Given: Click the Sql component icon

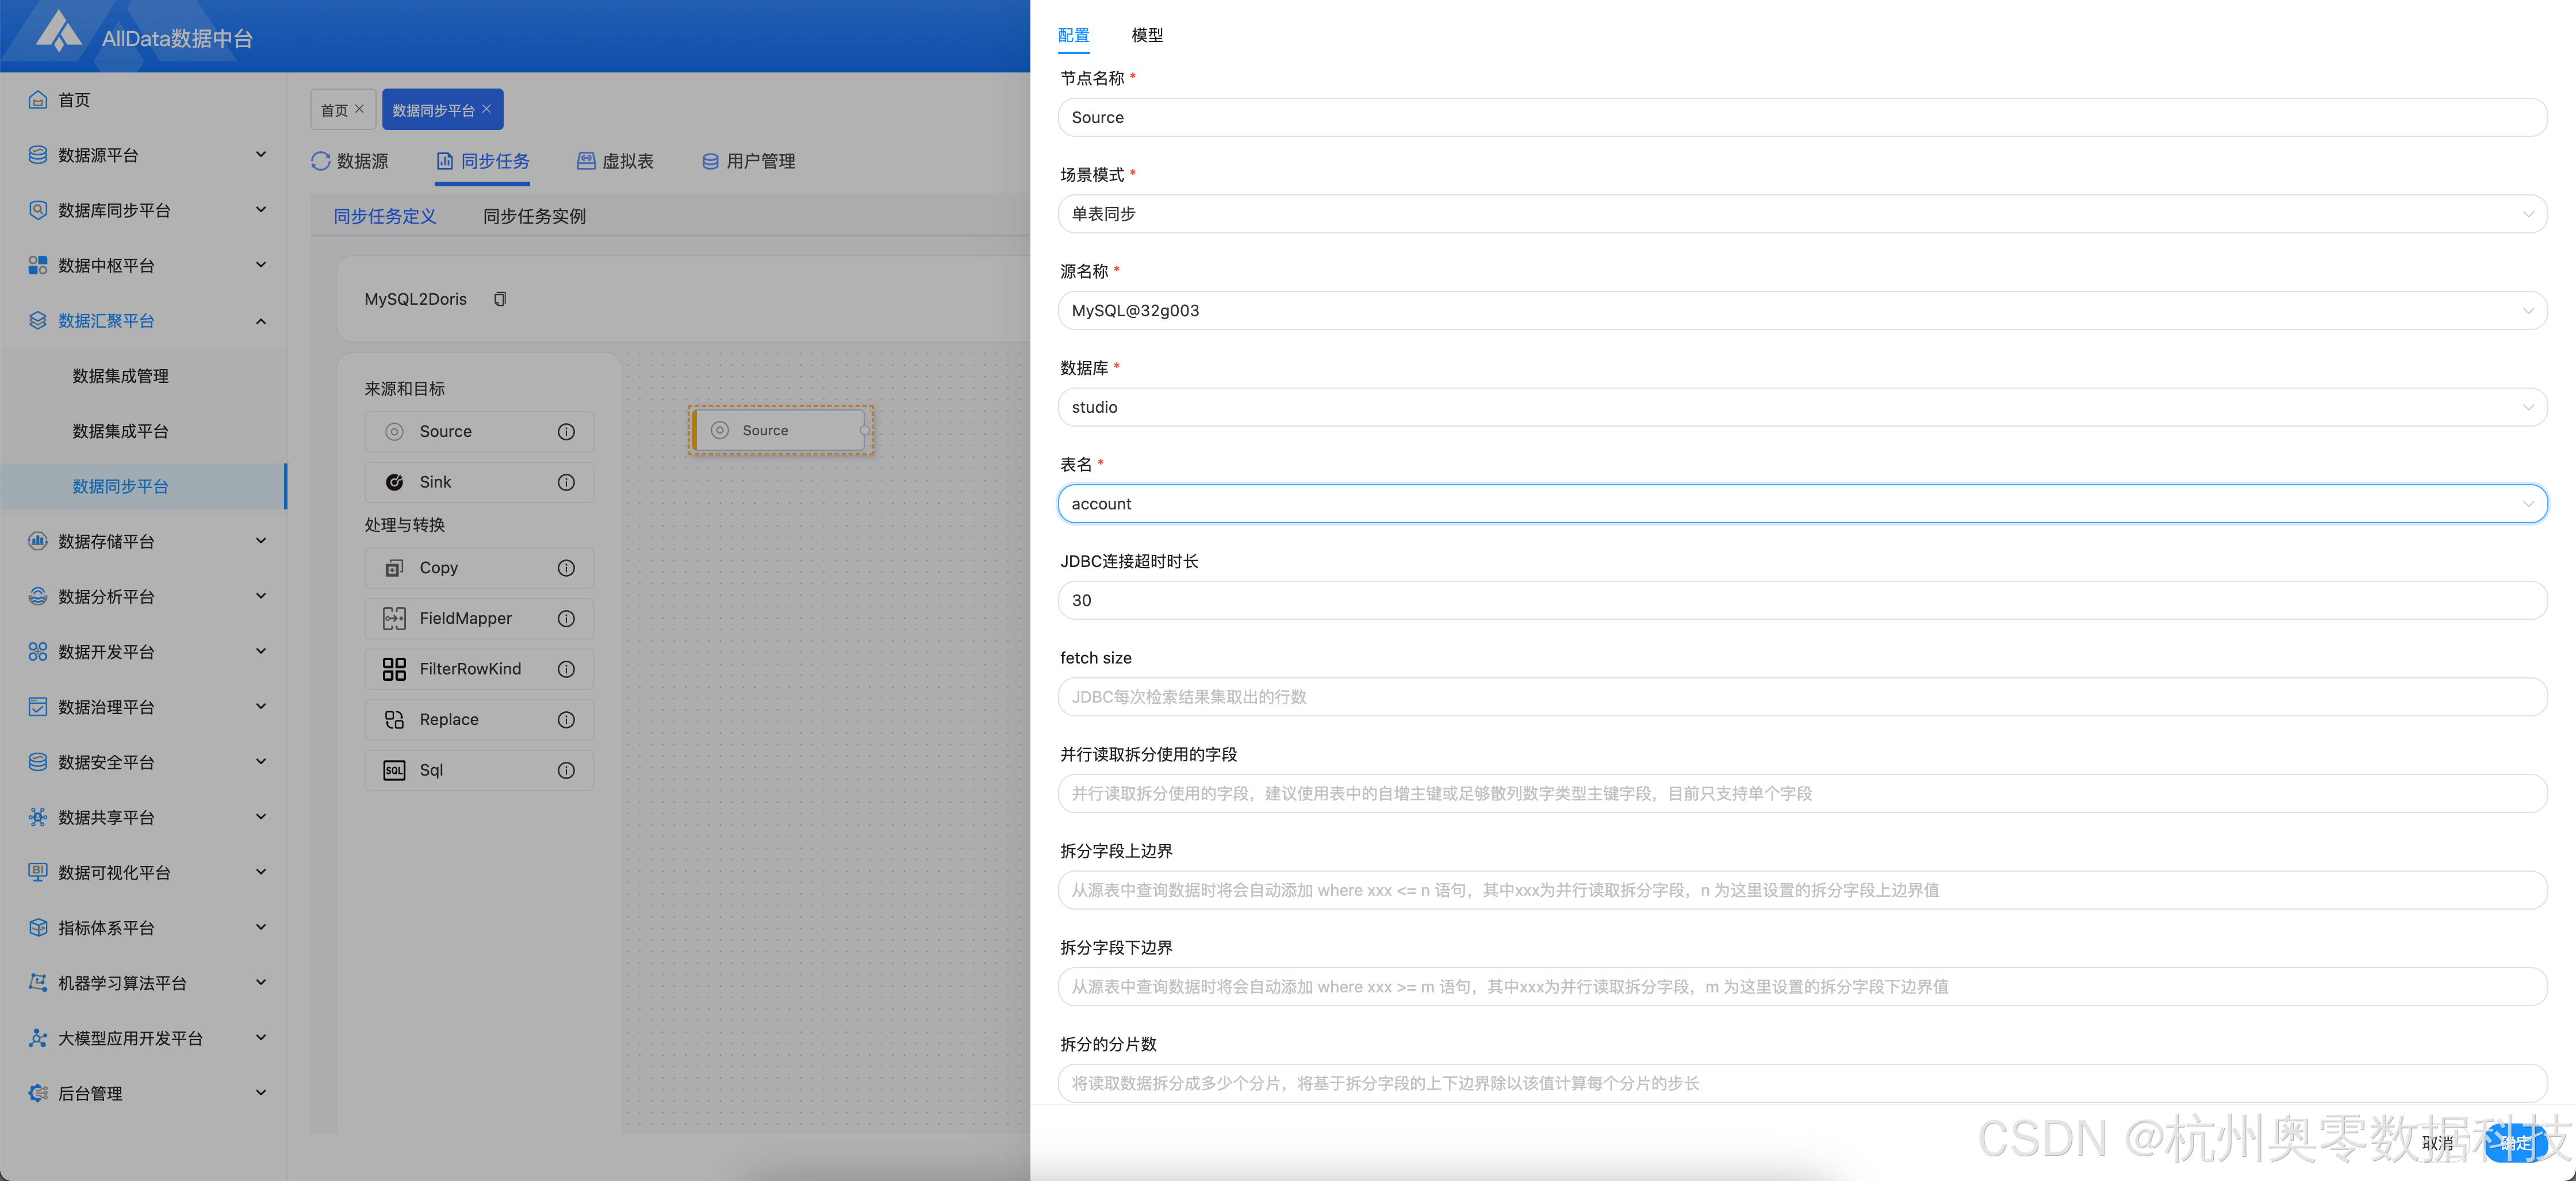Looking at the screenshot, I should 394,770.
